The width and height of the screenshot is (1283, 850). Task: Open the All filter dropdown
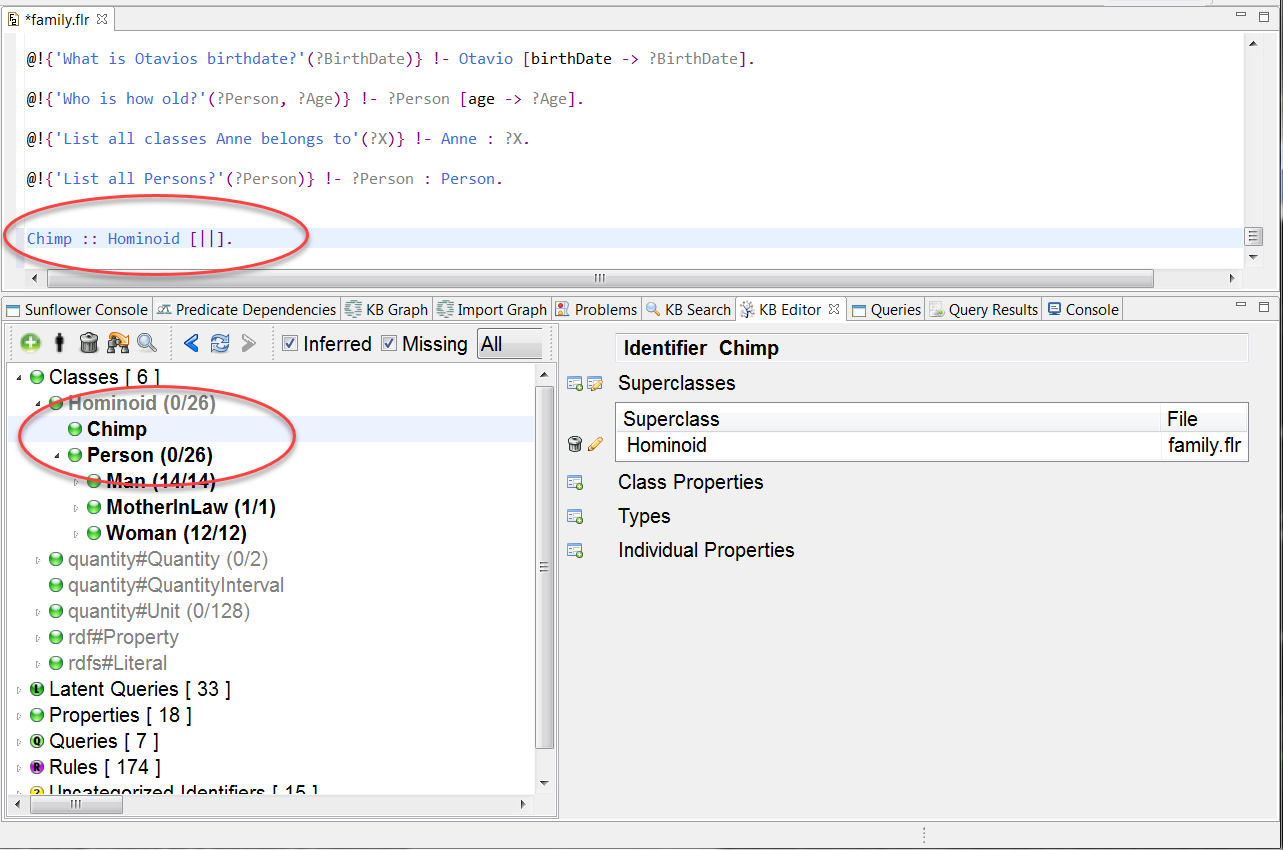click(x=511, y=343)
